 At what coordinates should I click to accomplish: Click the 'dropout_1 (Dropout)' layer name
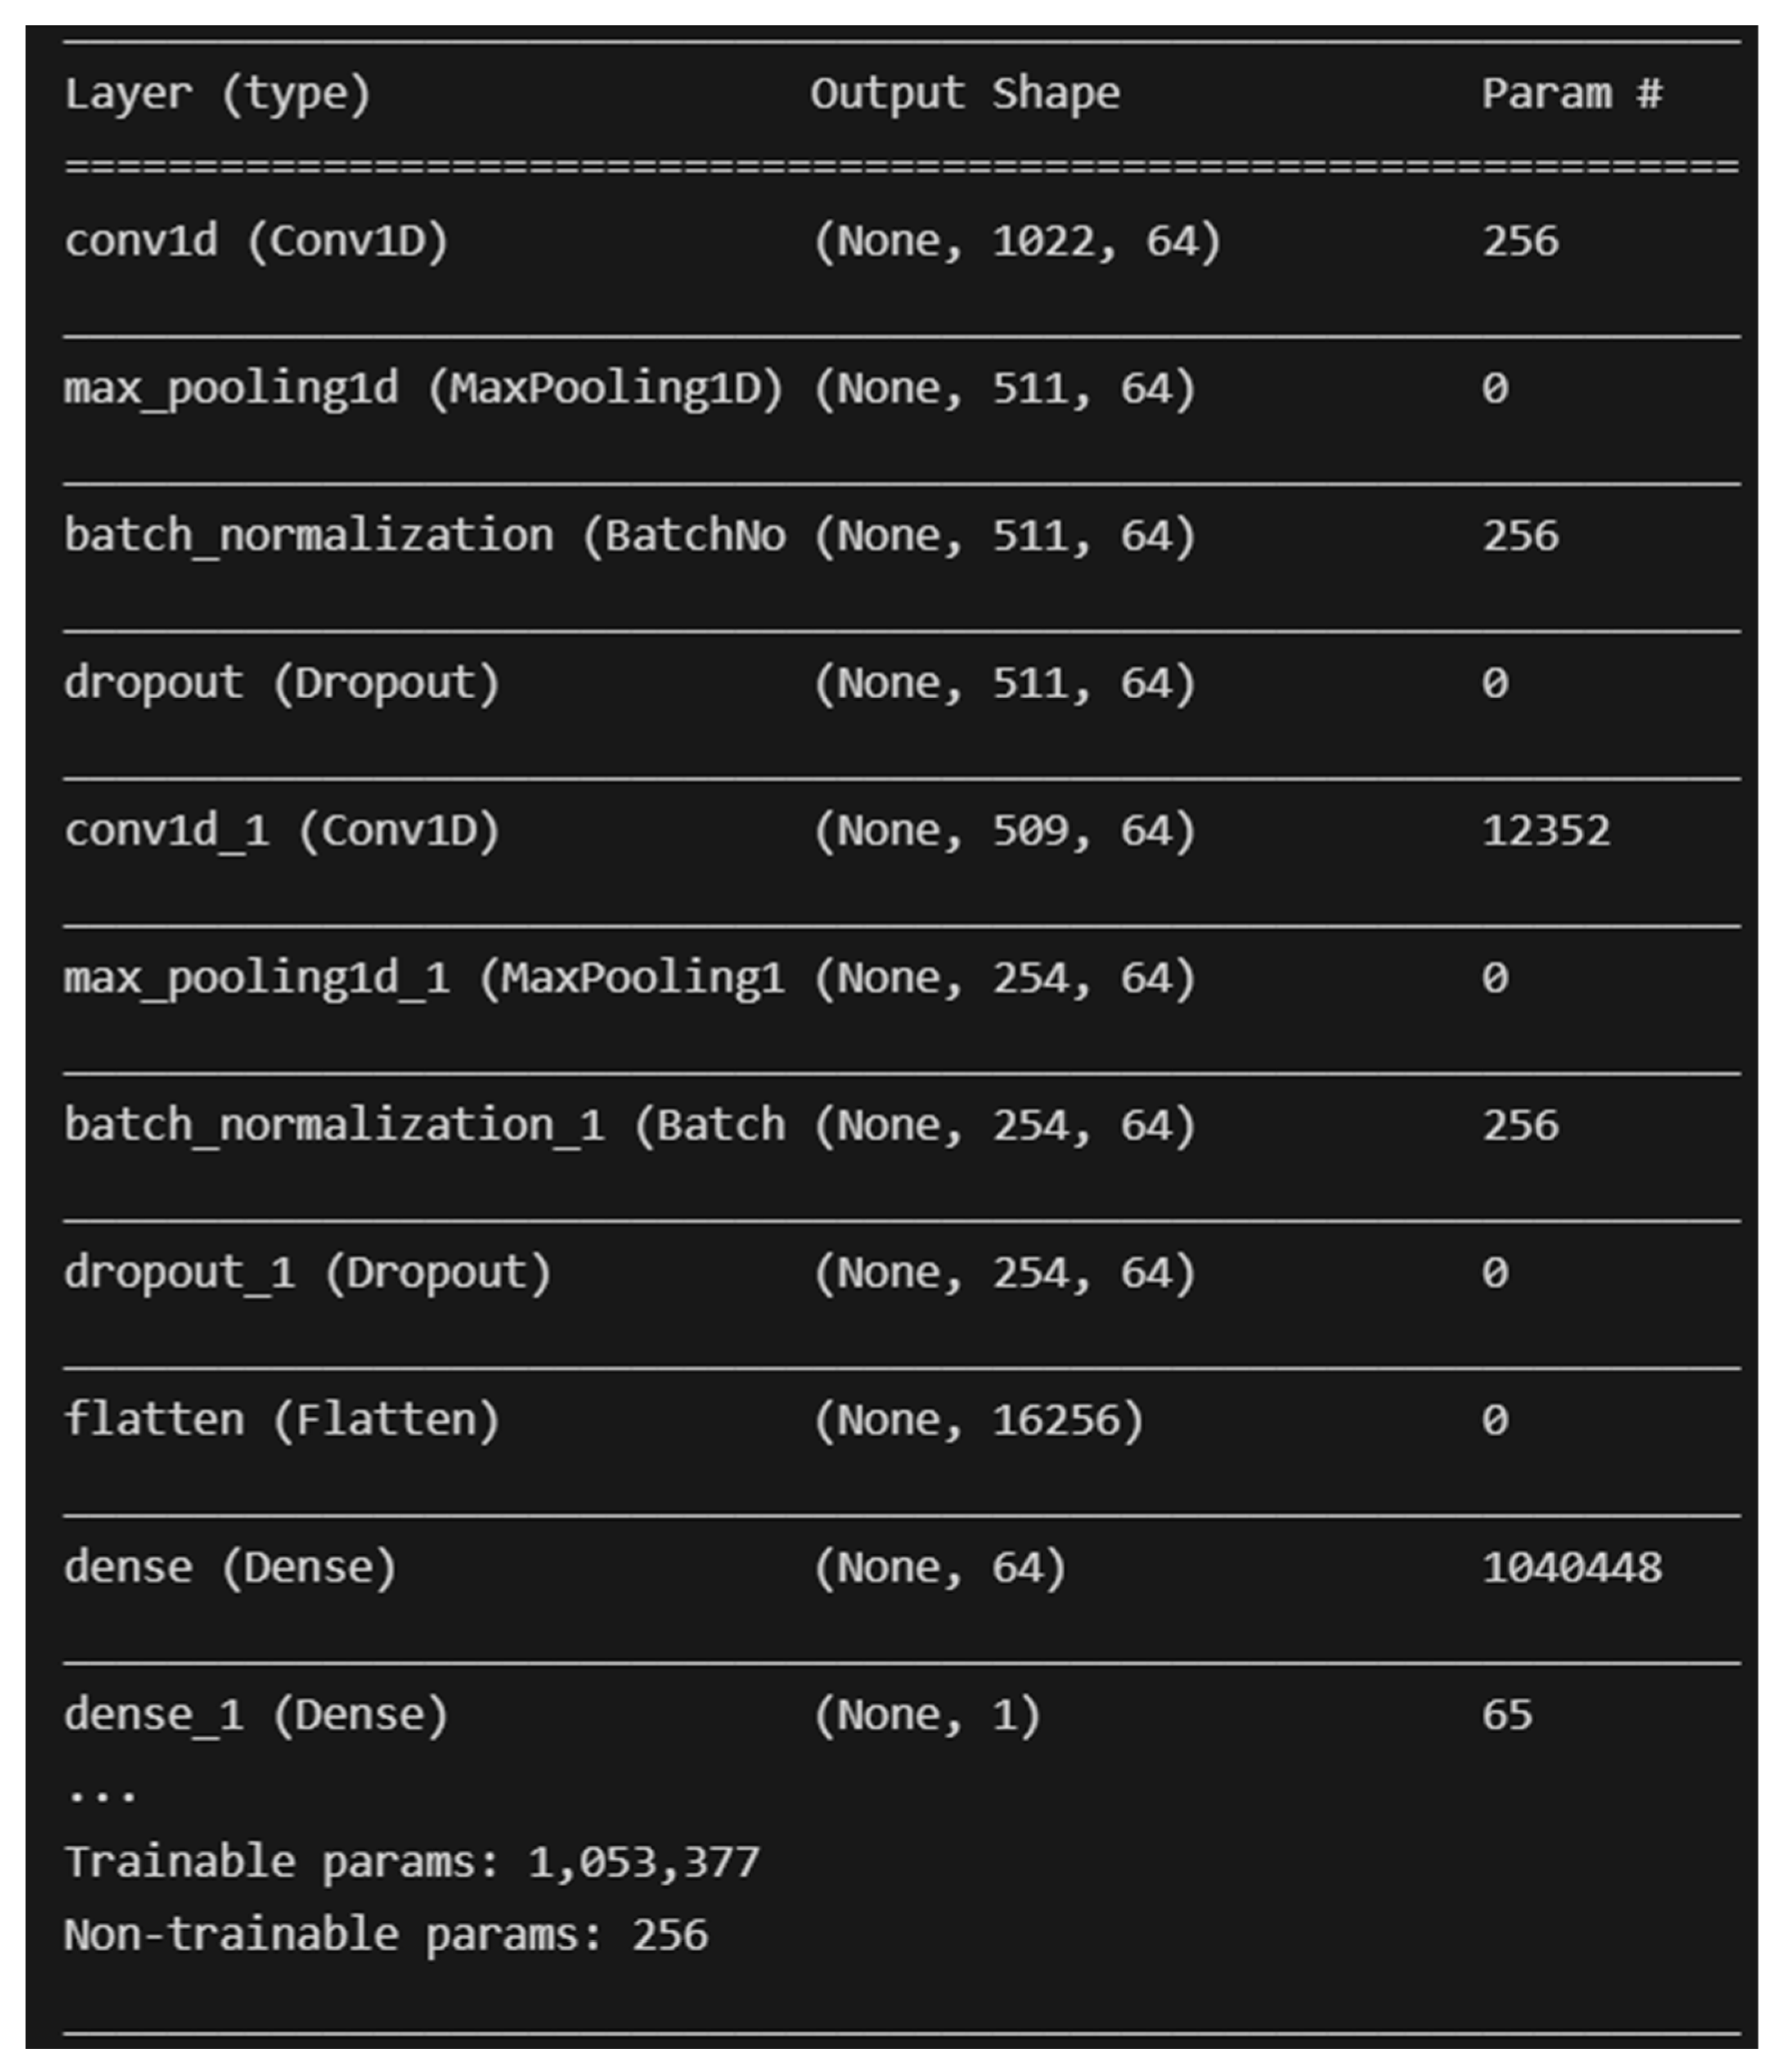[x=307, y=1273]
